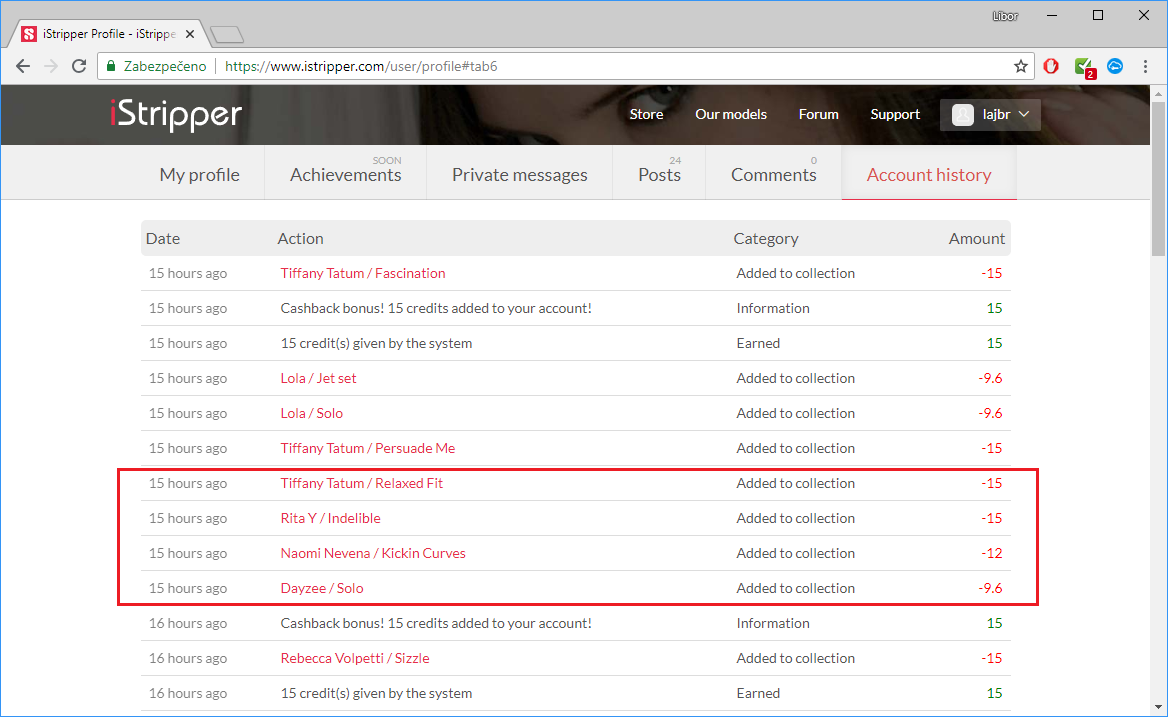1168x717 pixels.
Task: Open the red Opera-style extension icon
Action: click(x=1051, y=66)
